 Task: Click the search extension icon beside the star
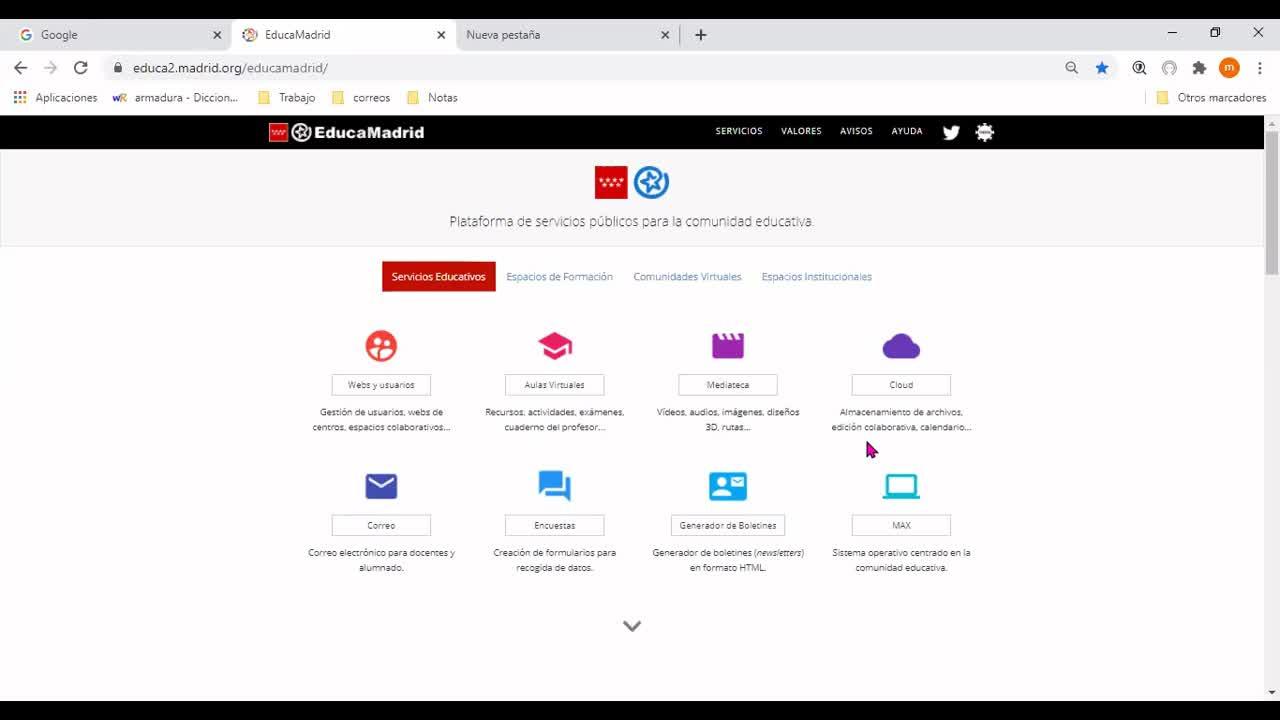[x=1139, y=68]
